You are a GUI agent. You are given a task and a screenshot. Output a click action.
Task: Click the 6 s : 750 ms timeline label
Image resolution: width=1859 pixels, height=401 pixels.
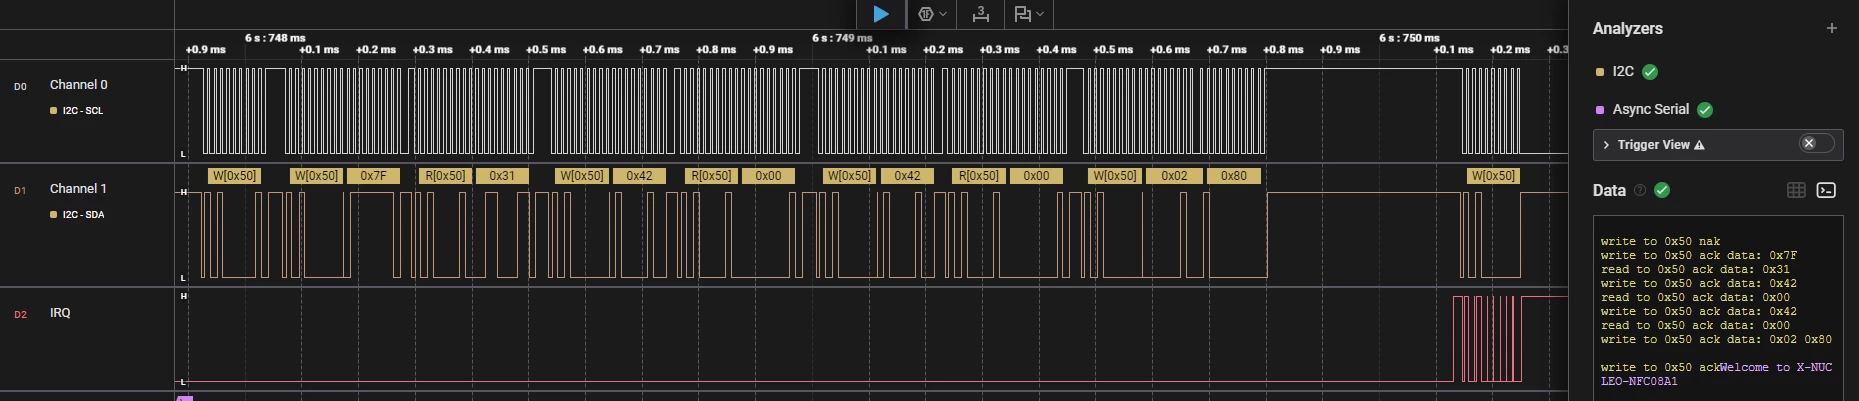coord(1409,38)
